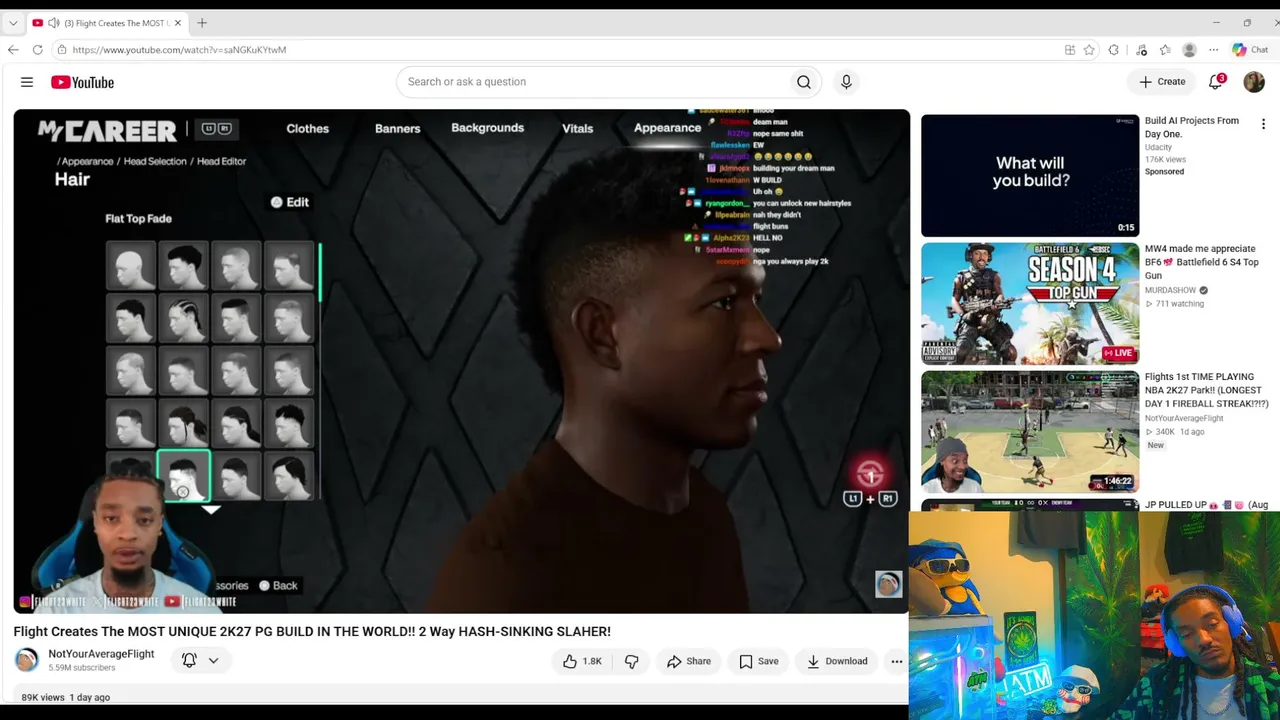Open the NBA 2K27 Park video thumbnail
Screen dimensions: 1280x720
(x=1030, y=432)
